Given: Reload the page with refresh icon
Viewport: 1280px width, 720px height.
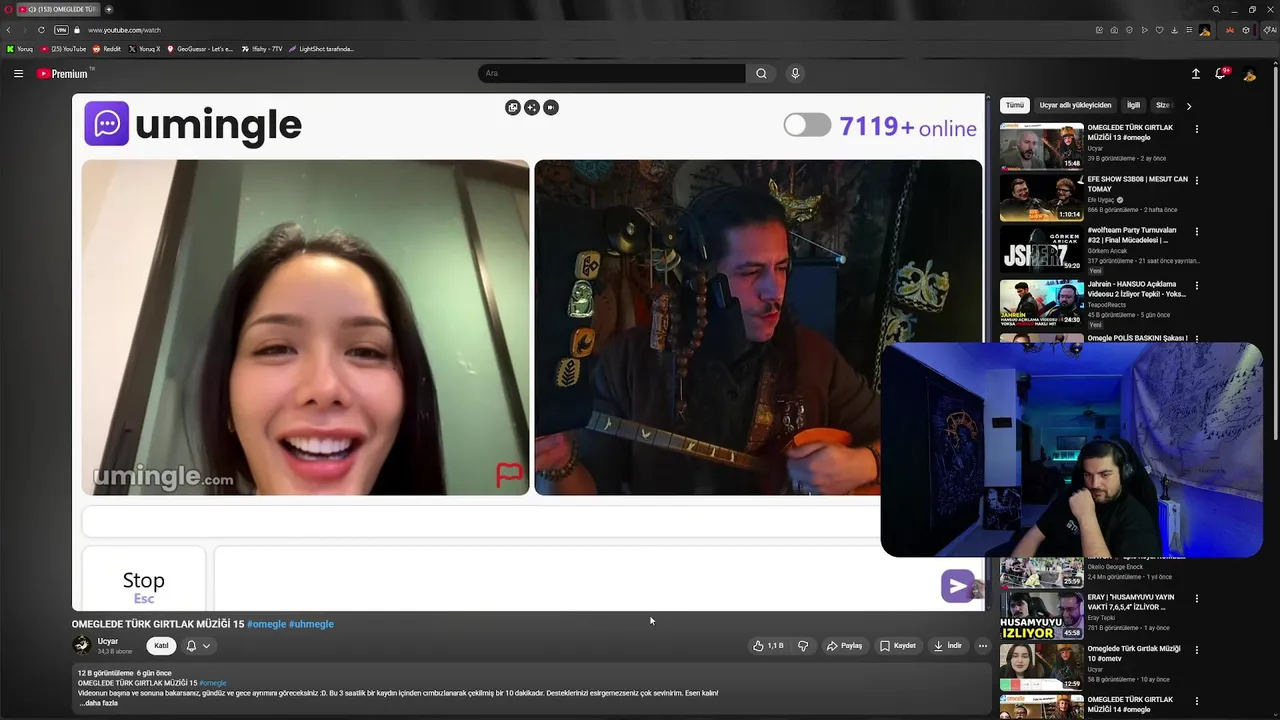Looking at the screenshot, I should pos(41,30).
